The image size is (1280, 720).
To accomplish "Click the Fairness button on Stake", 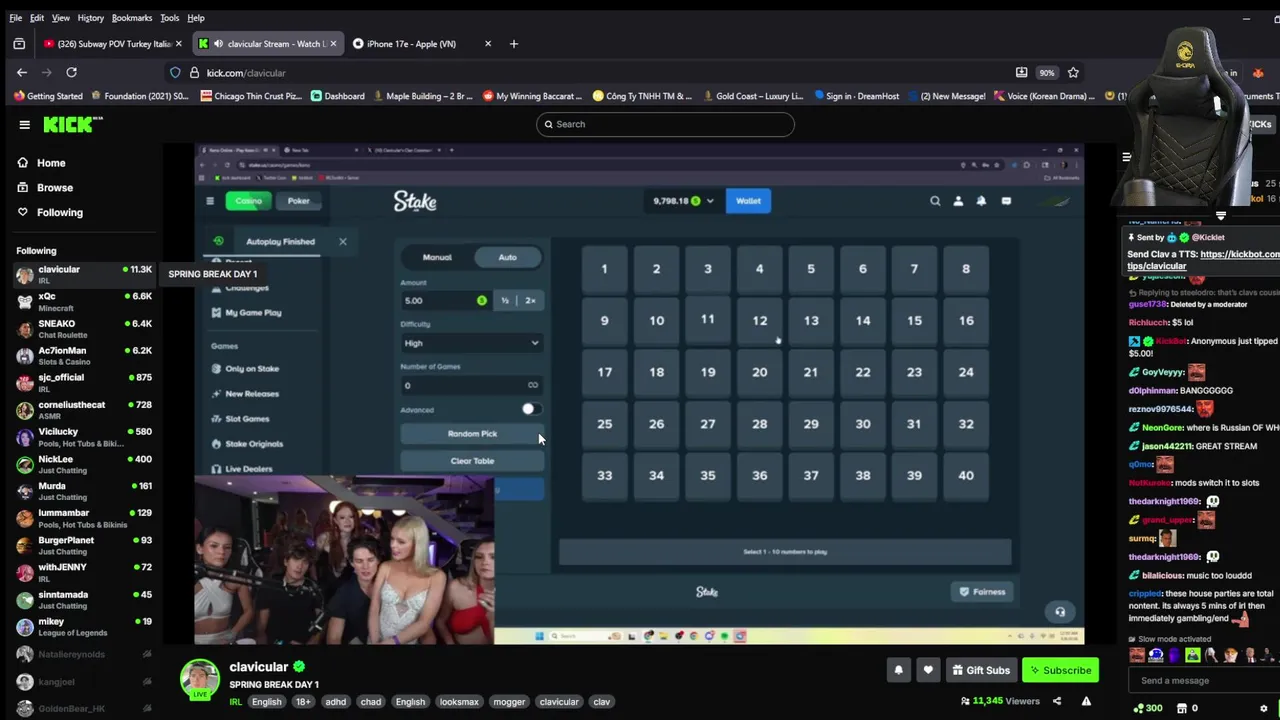I will click(x=981, y=592).
